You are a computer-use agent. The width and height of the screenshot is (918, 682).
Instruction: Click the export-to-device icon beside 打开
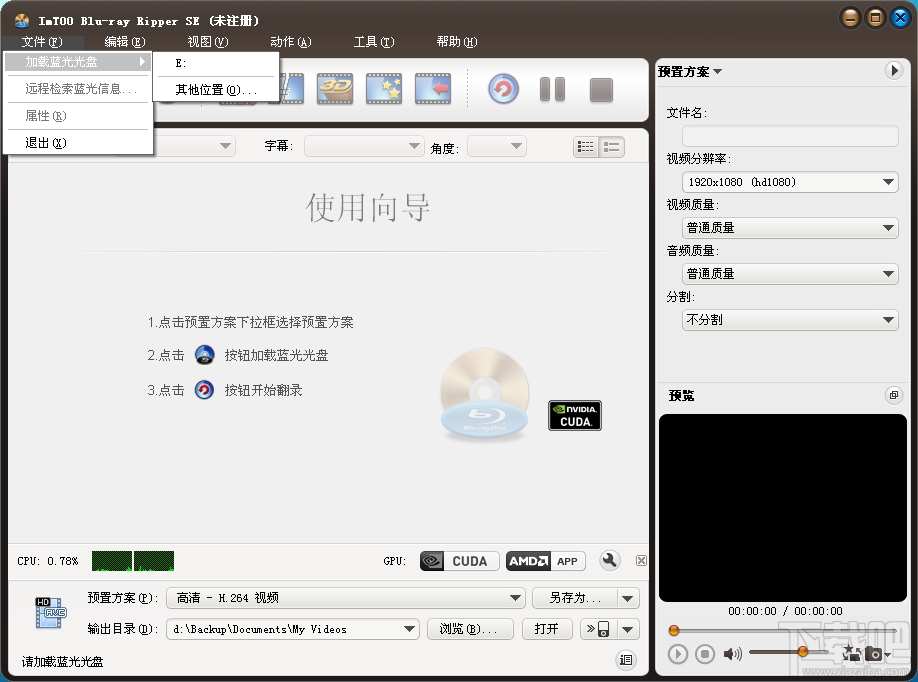(598, 628)
